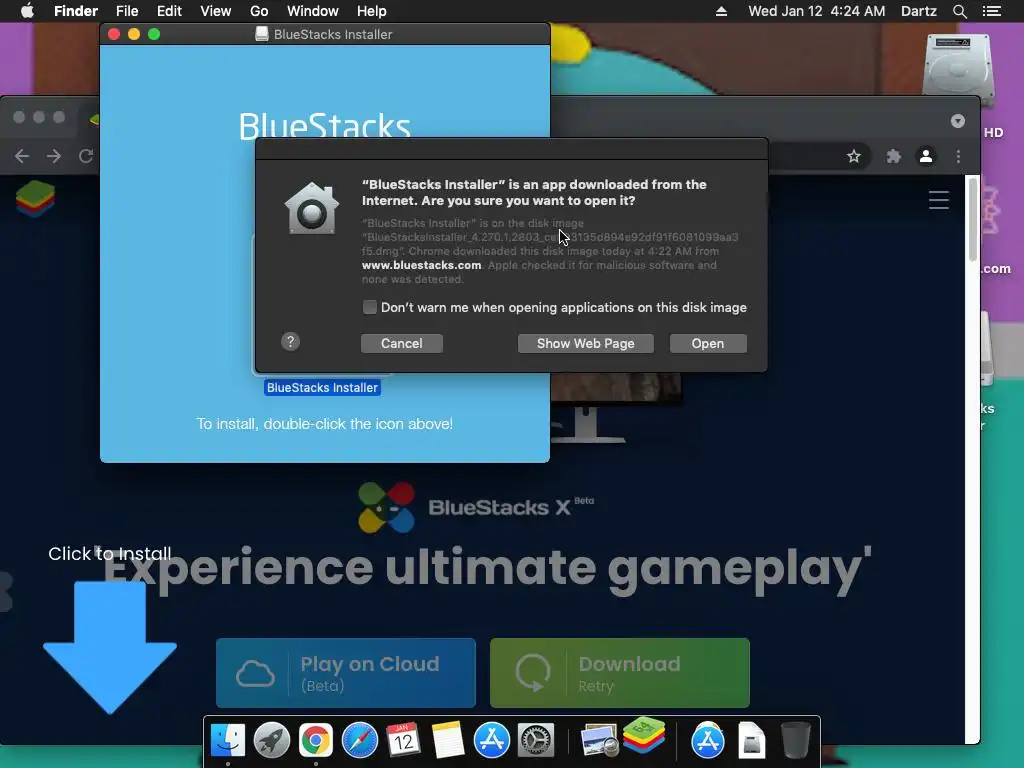Viewport: 1024px width, 768px height.
Task: Click the eject icon in menu bar
Action: coord(721,11)
